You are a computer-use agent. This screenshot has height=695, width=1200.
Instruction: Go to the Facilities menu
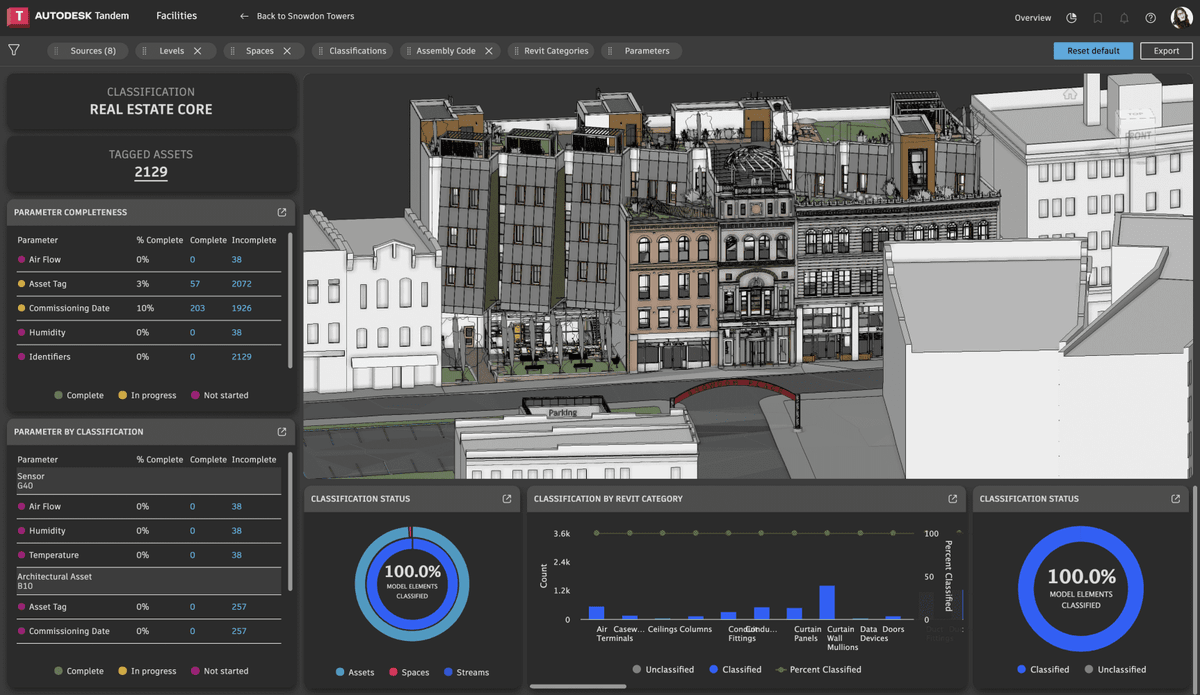click(x=176, y=16)
